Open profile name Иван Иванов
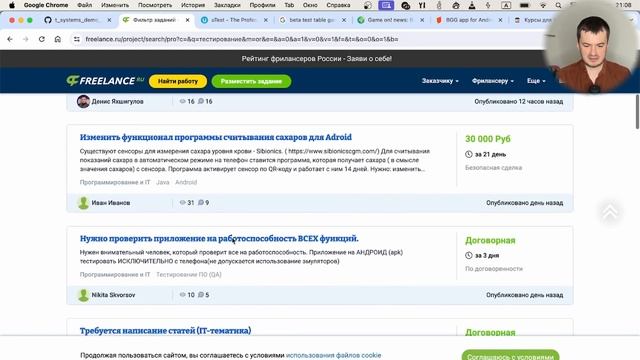Viewport: 640px width, 360px height. (x=111, y=203)
